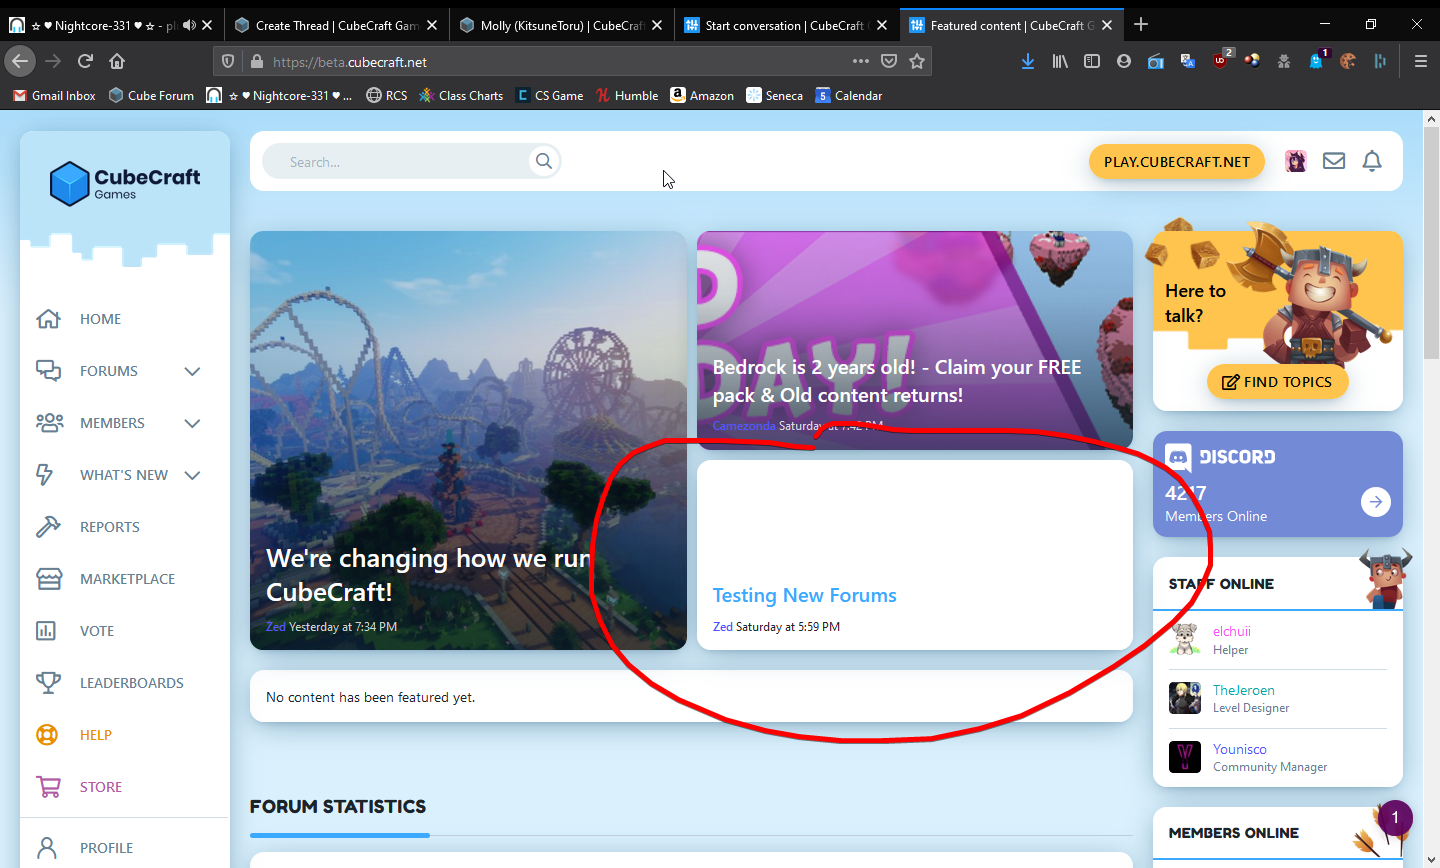
Task: Open the Humble bookmark
Action: 627,95
